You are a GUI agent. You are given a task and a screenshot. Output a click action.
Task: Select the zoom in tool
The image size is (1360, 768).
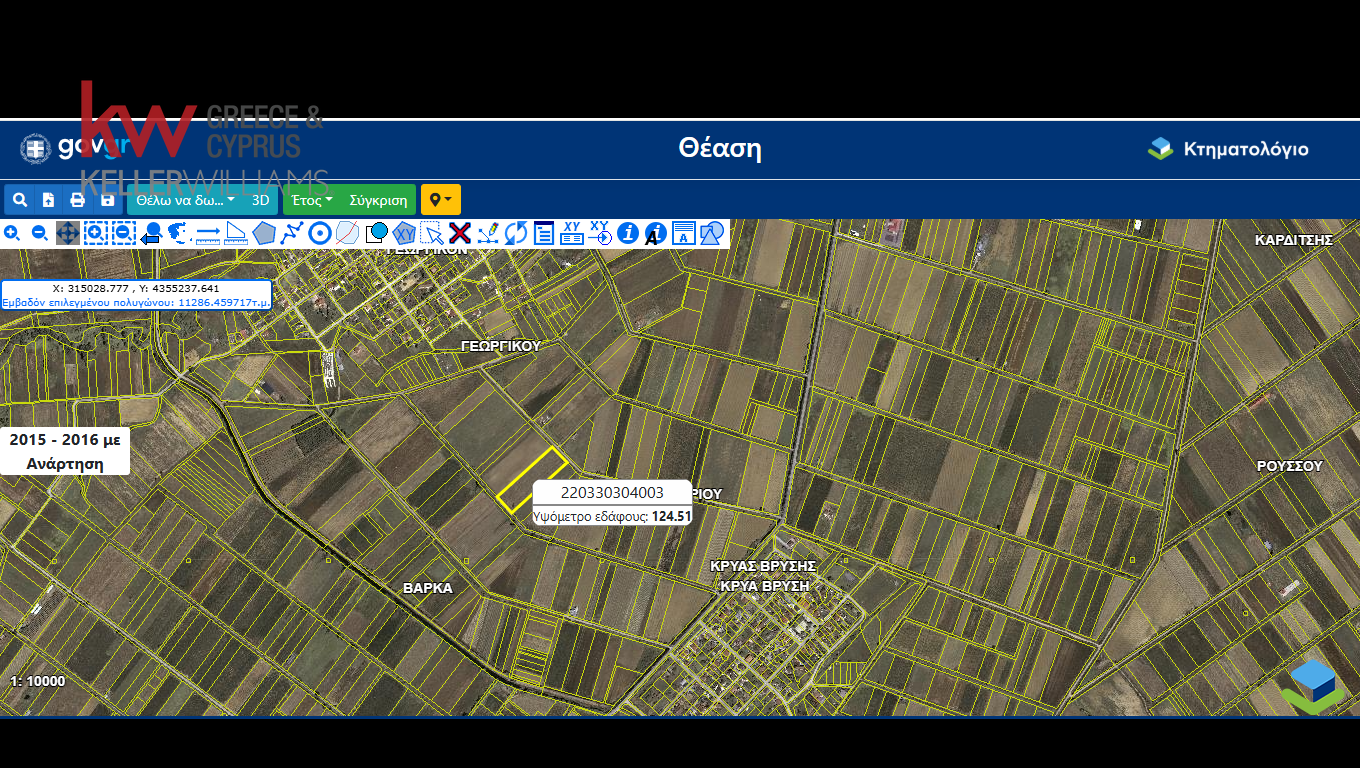tap(12, 233)
